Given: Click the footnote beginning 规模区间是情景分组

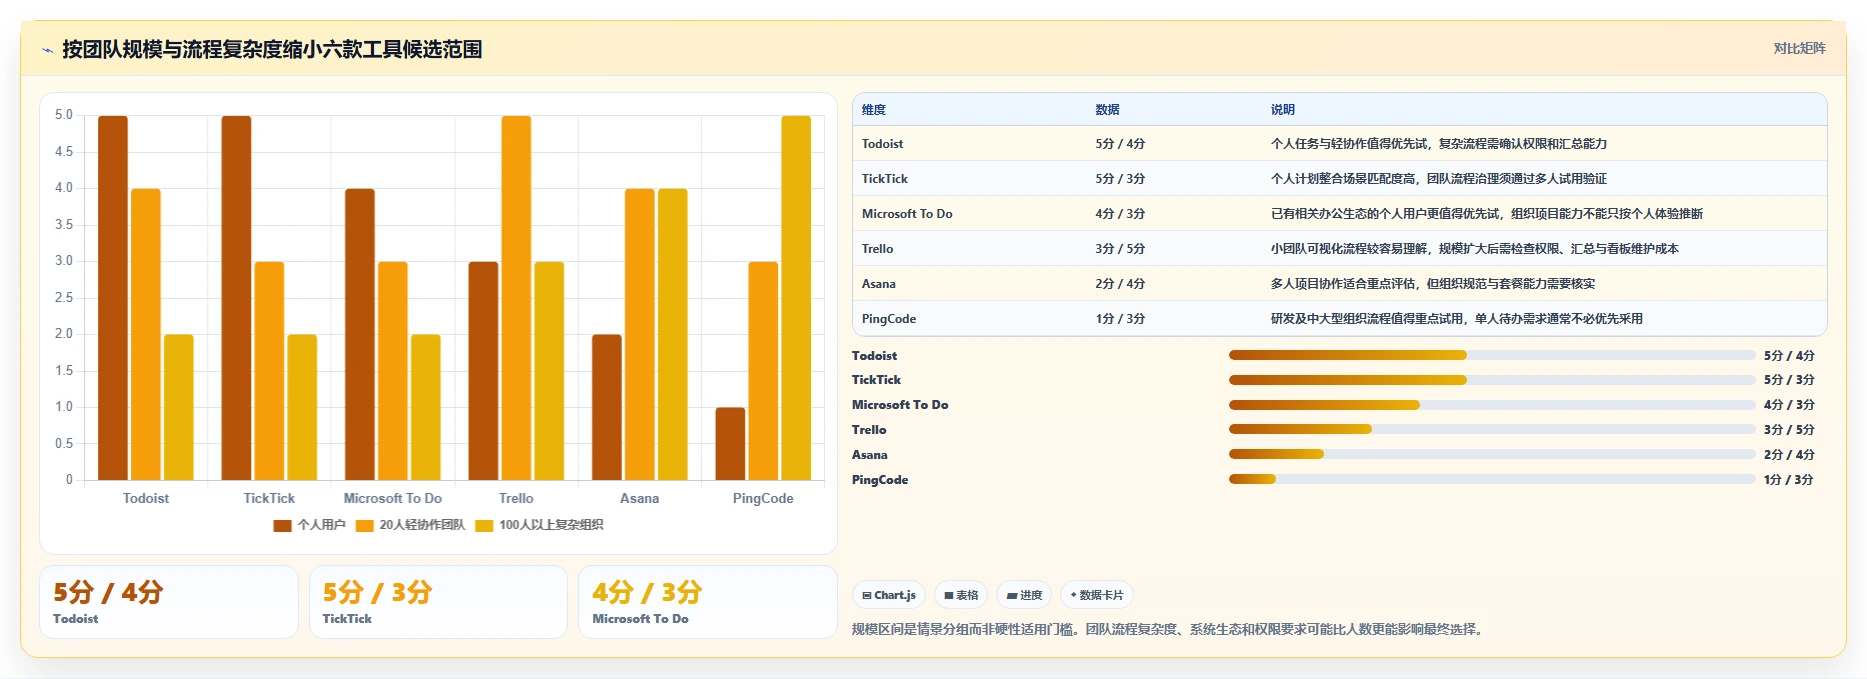Looking at the screenshot, I should click(x=1170, y=629).
